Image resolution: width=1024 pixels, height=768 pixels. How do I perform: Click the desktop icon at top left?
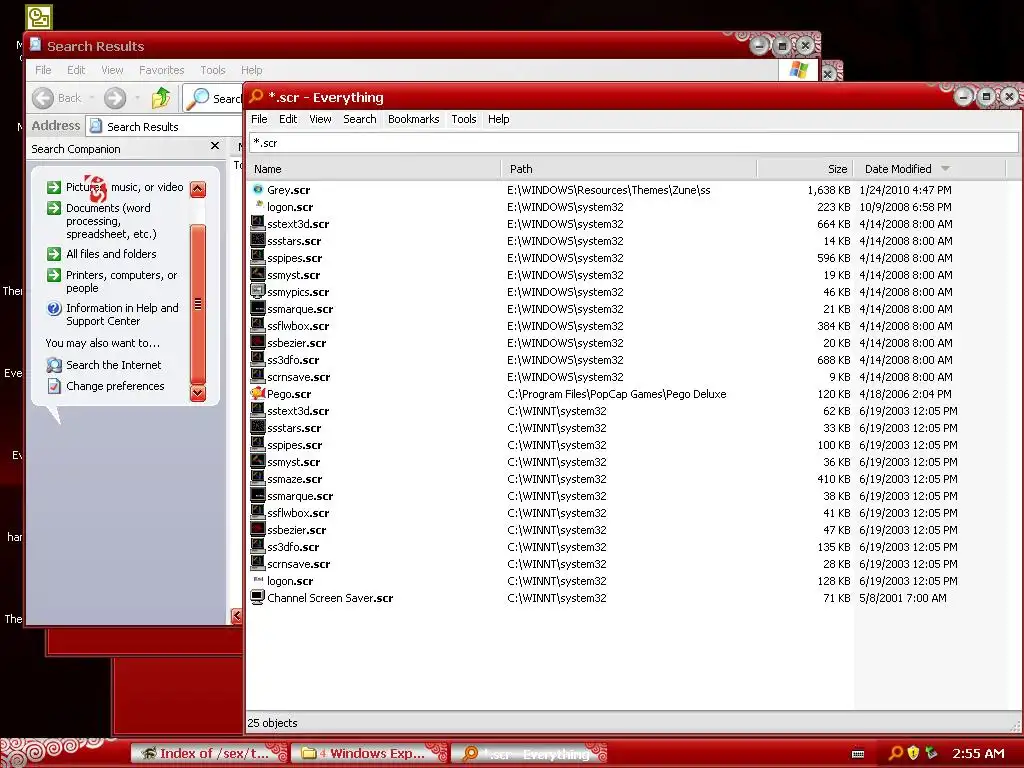click(x=39, y=17)
